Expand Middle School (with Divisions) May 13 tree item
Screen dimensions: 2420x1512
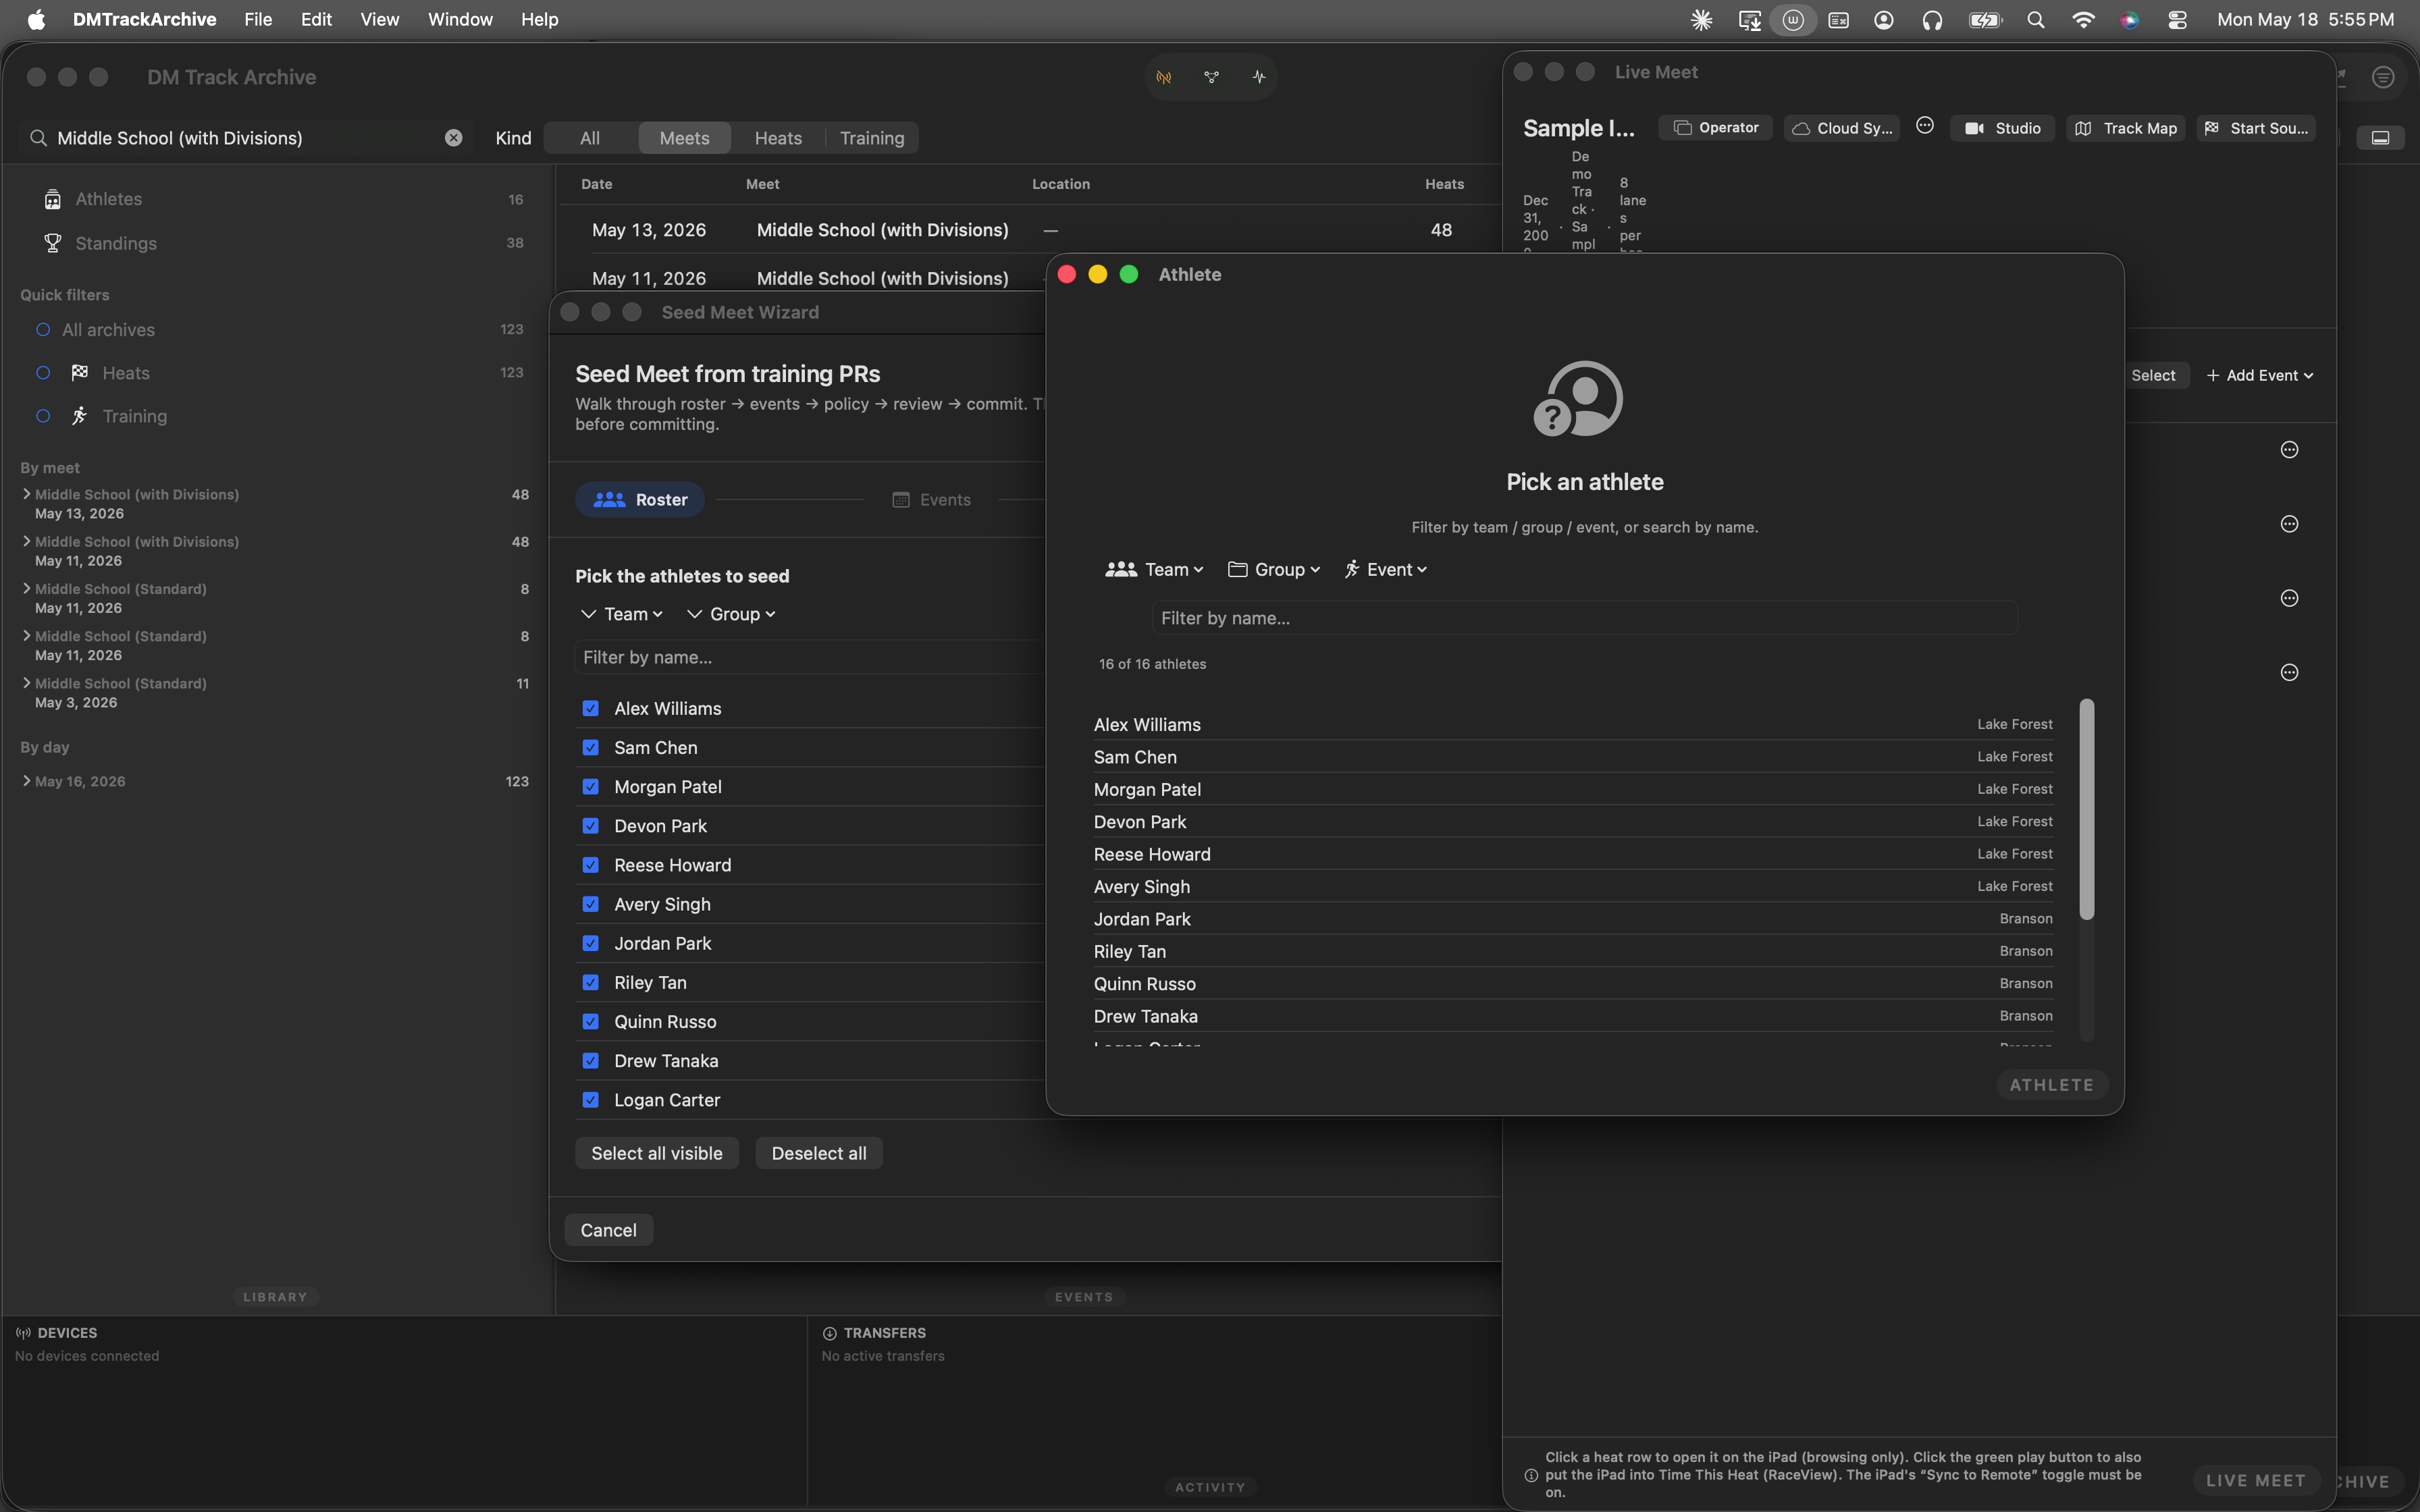tap(26, 494)
